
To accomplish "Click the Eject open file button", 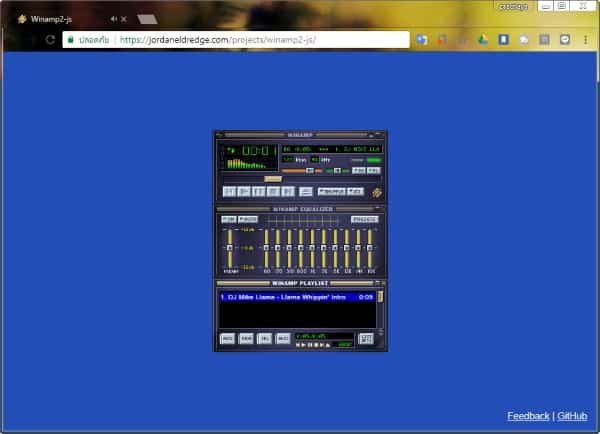I will pyautogui.click(x=306, y=190).
